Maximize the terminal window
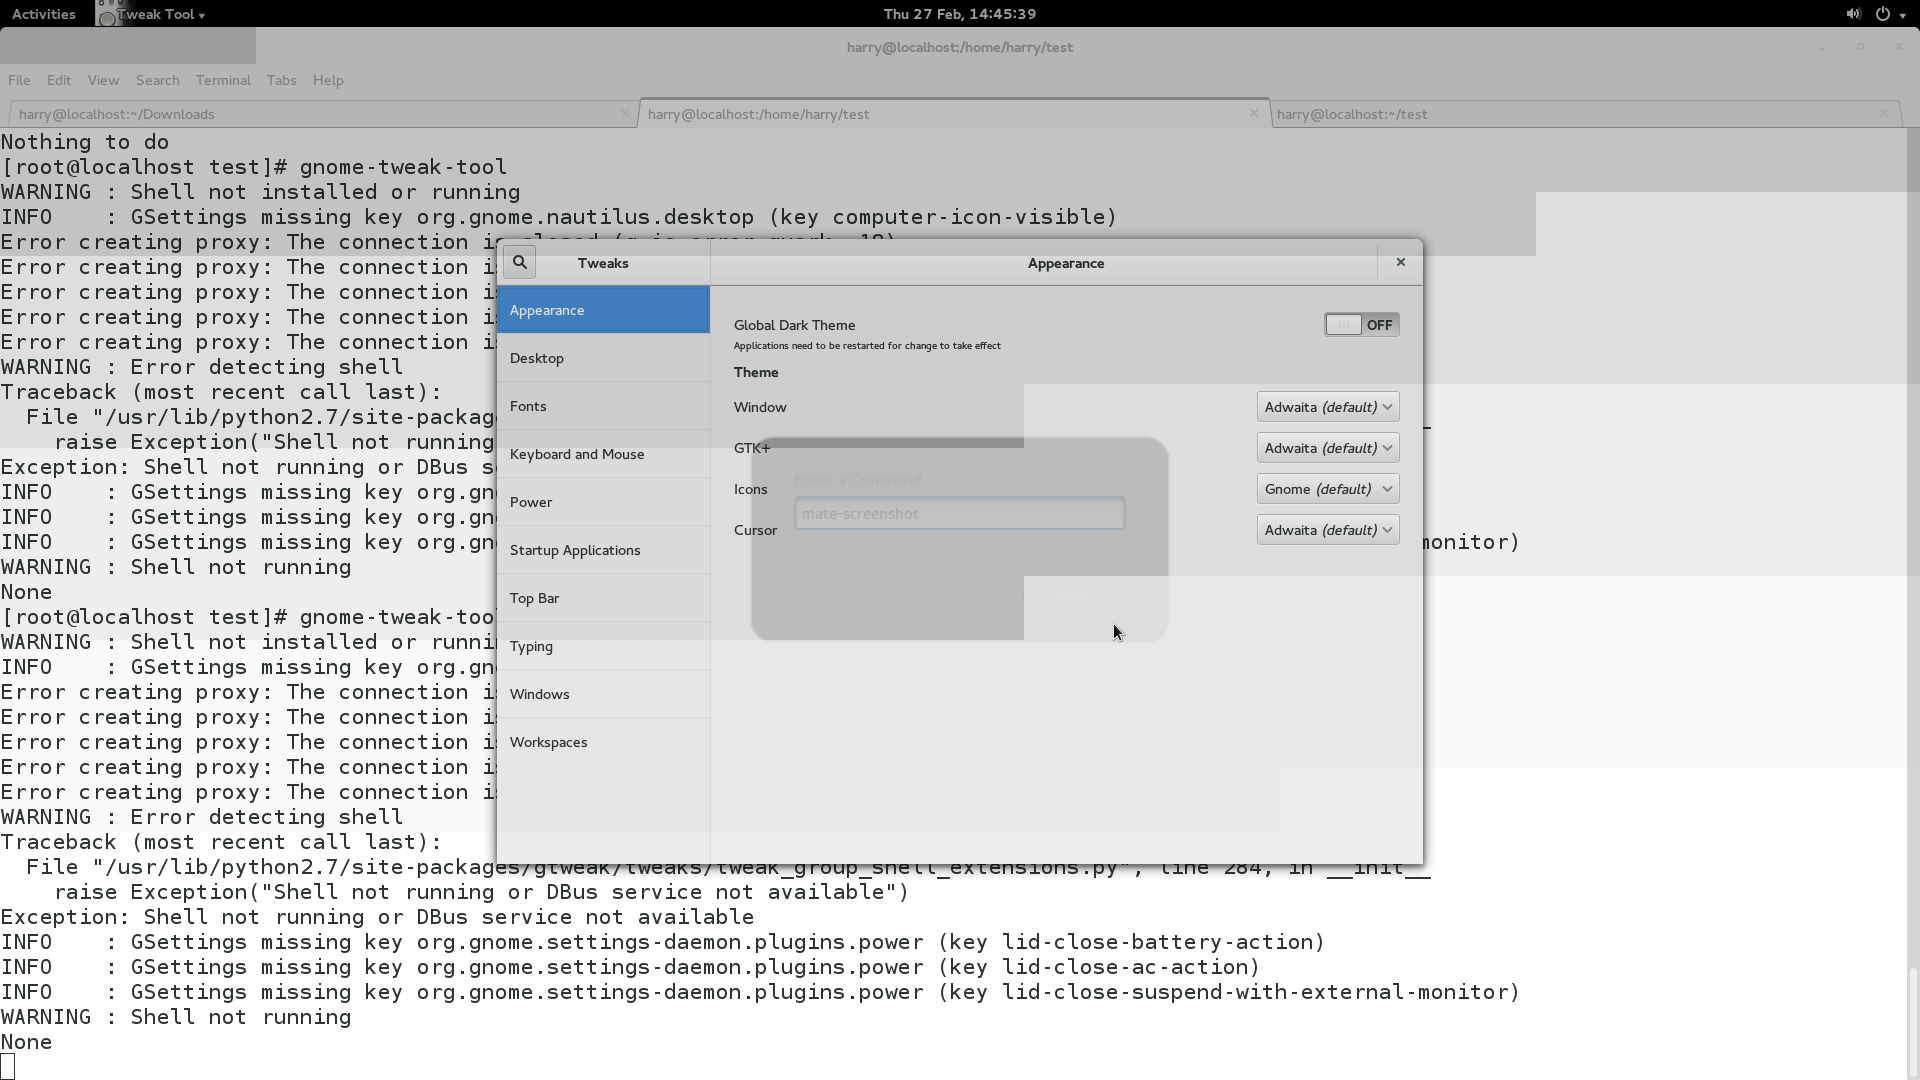 pyautogui.click(x=1860, y=47)
